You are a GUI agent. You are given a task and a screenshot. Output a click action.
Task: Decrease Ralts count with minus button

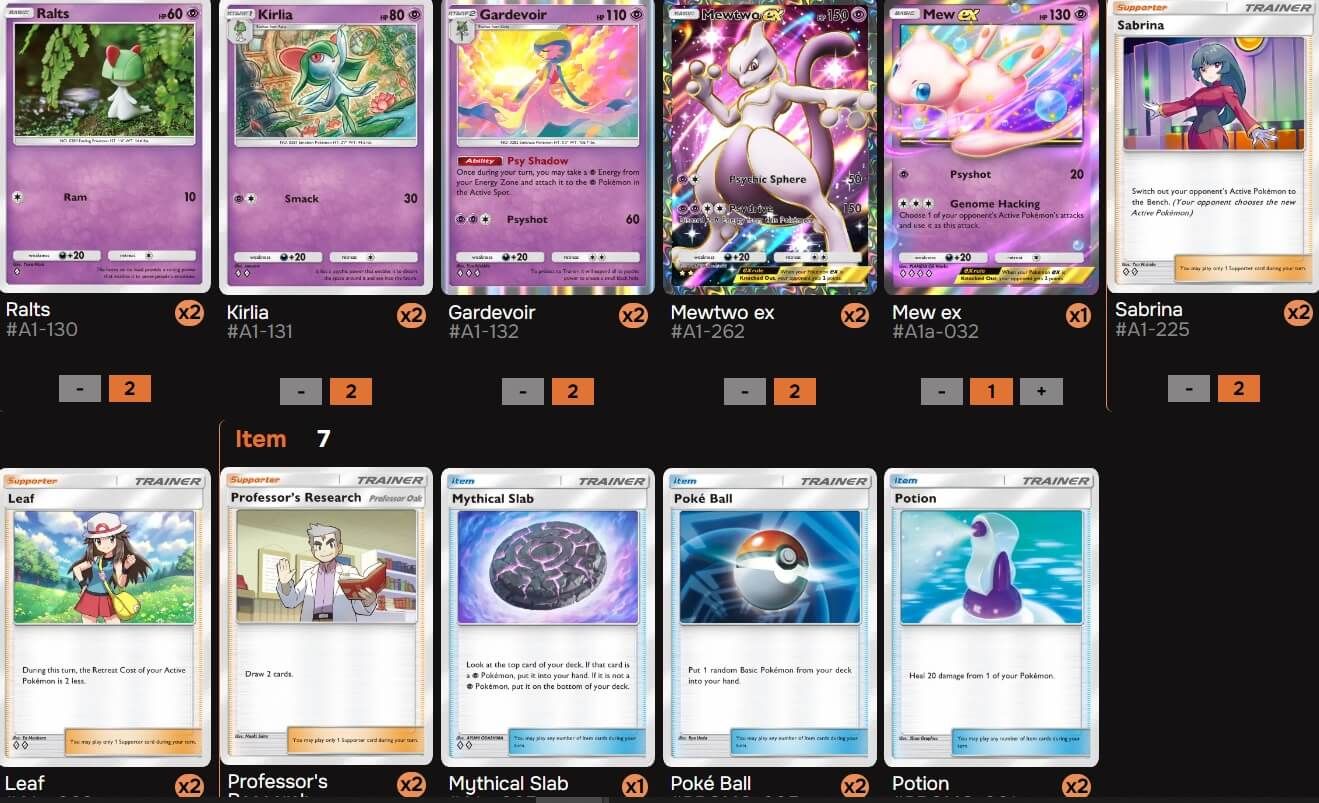point(80,388)
